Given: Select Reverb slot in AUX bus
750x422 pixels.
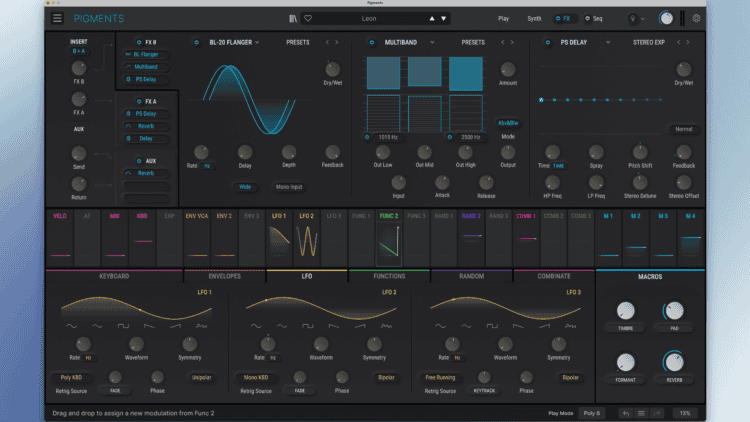Looking at the screenshot, I should tap(146, 173).
